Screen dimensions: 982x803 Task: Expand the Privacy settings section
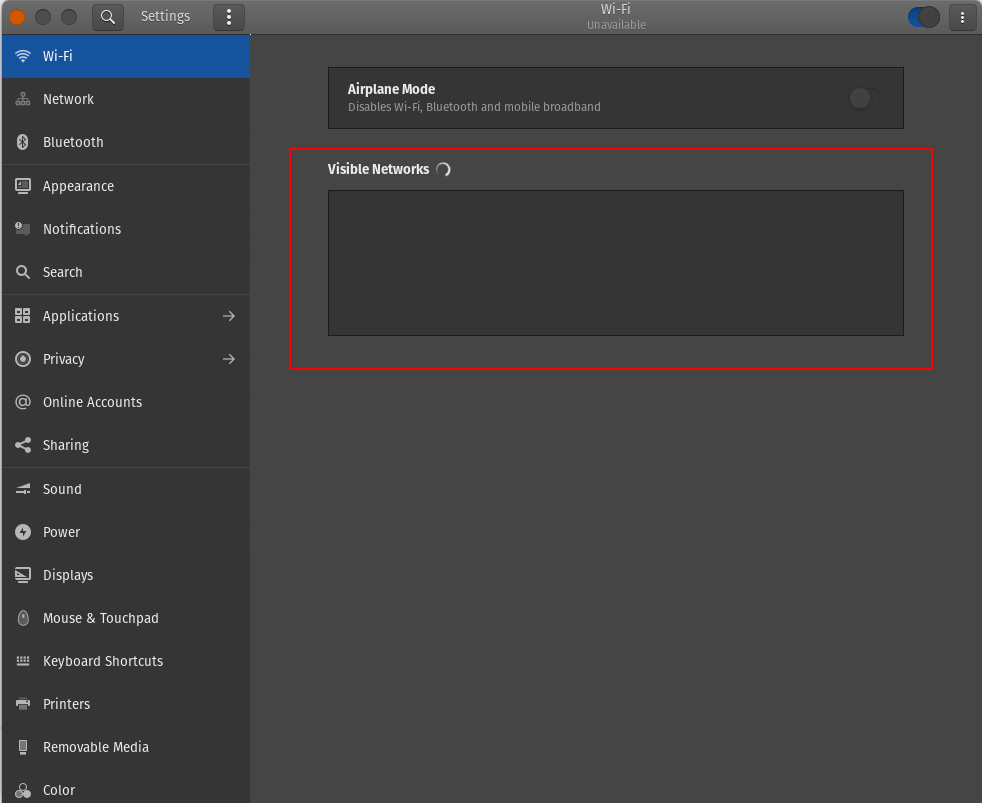coord(229,358)
